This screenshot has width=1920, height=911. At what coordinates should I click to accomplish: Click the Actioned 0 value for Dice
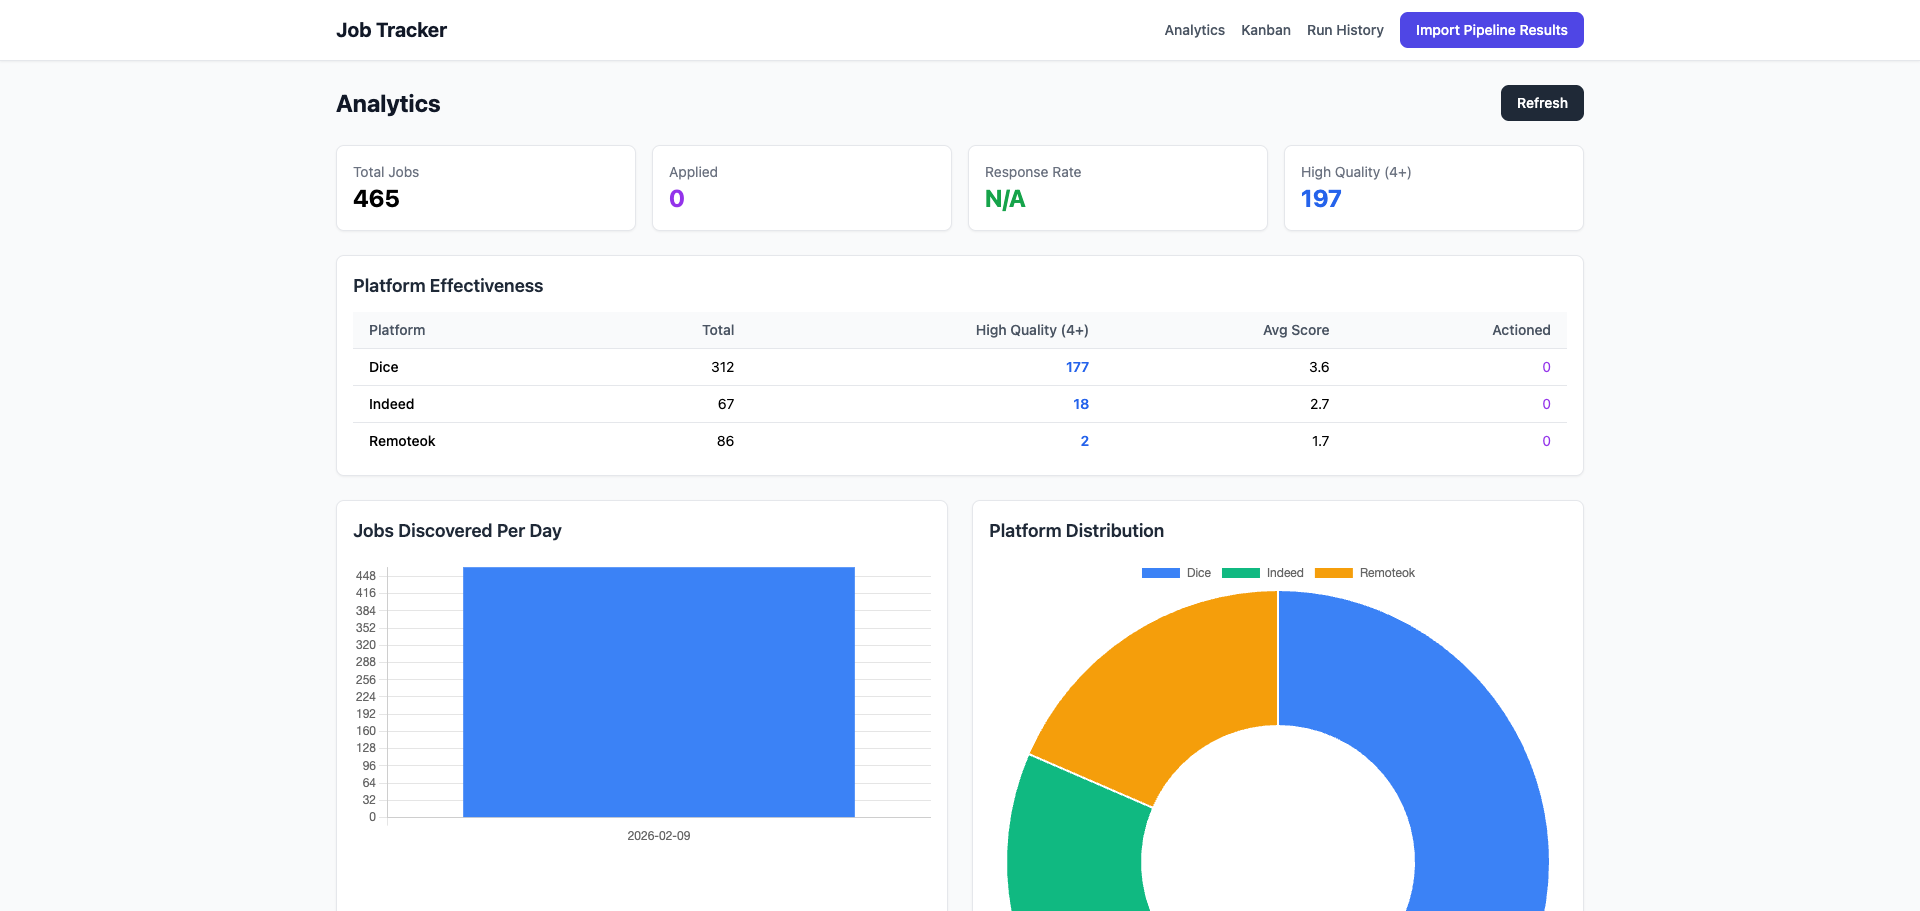click(1546, 367)
